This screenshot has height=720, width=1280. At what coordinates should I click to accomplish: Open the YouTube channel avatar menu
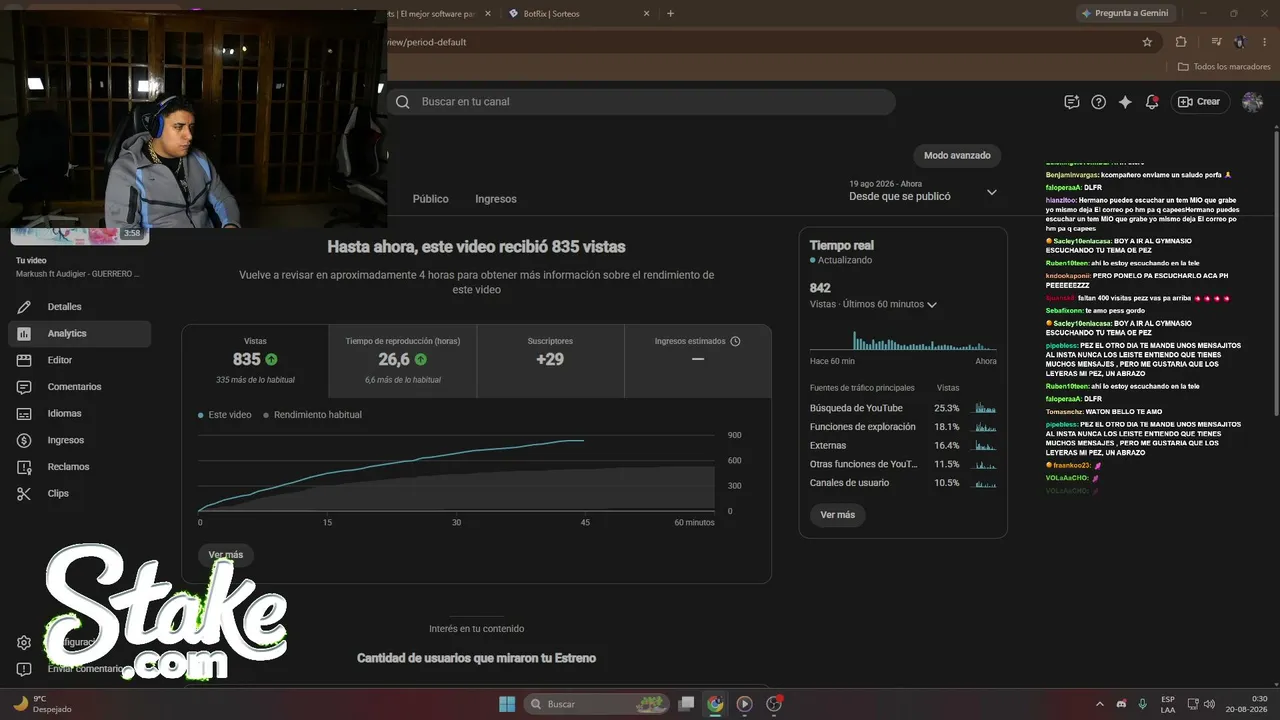1252,102
